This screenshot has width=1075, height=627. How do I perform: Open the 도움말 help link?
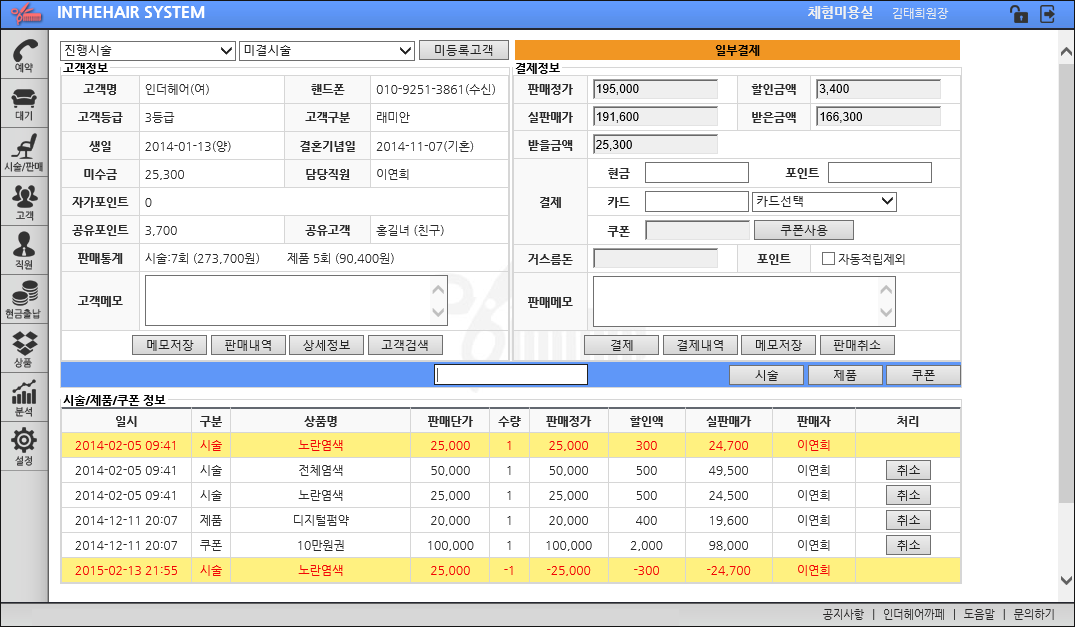pyautogui.click(x=979, y=614)
